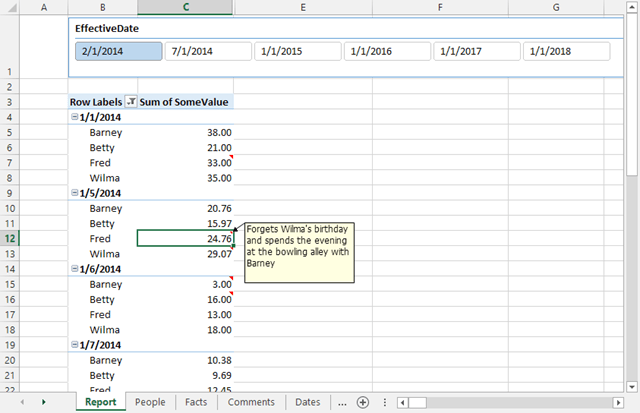Click the horizontal scrollbar left arrow

(402, 403)
